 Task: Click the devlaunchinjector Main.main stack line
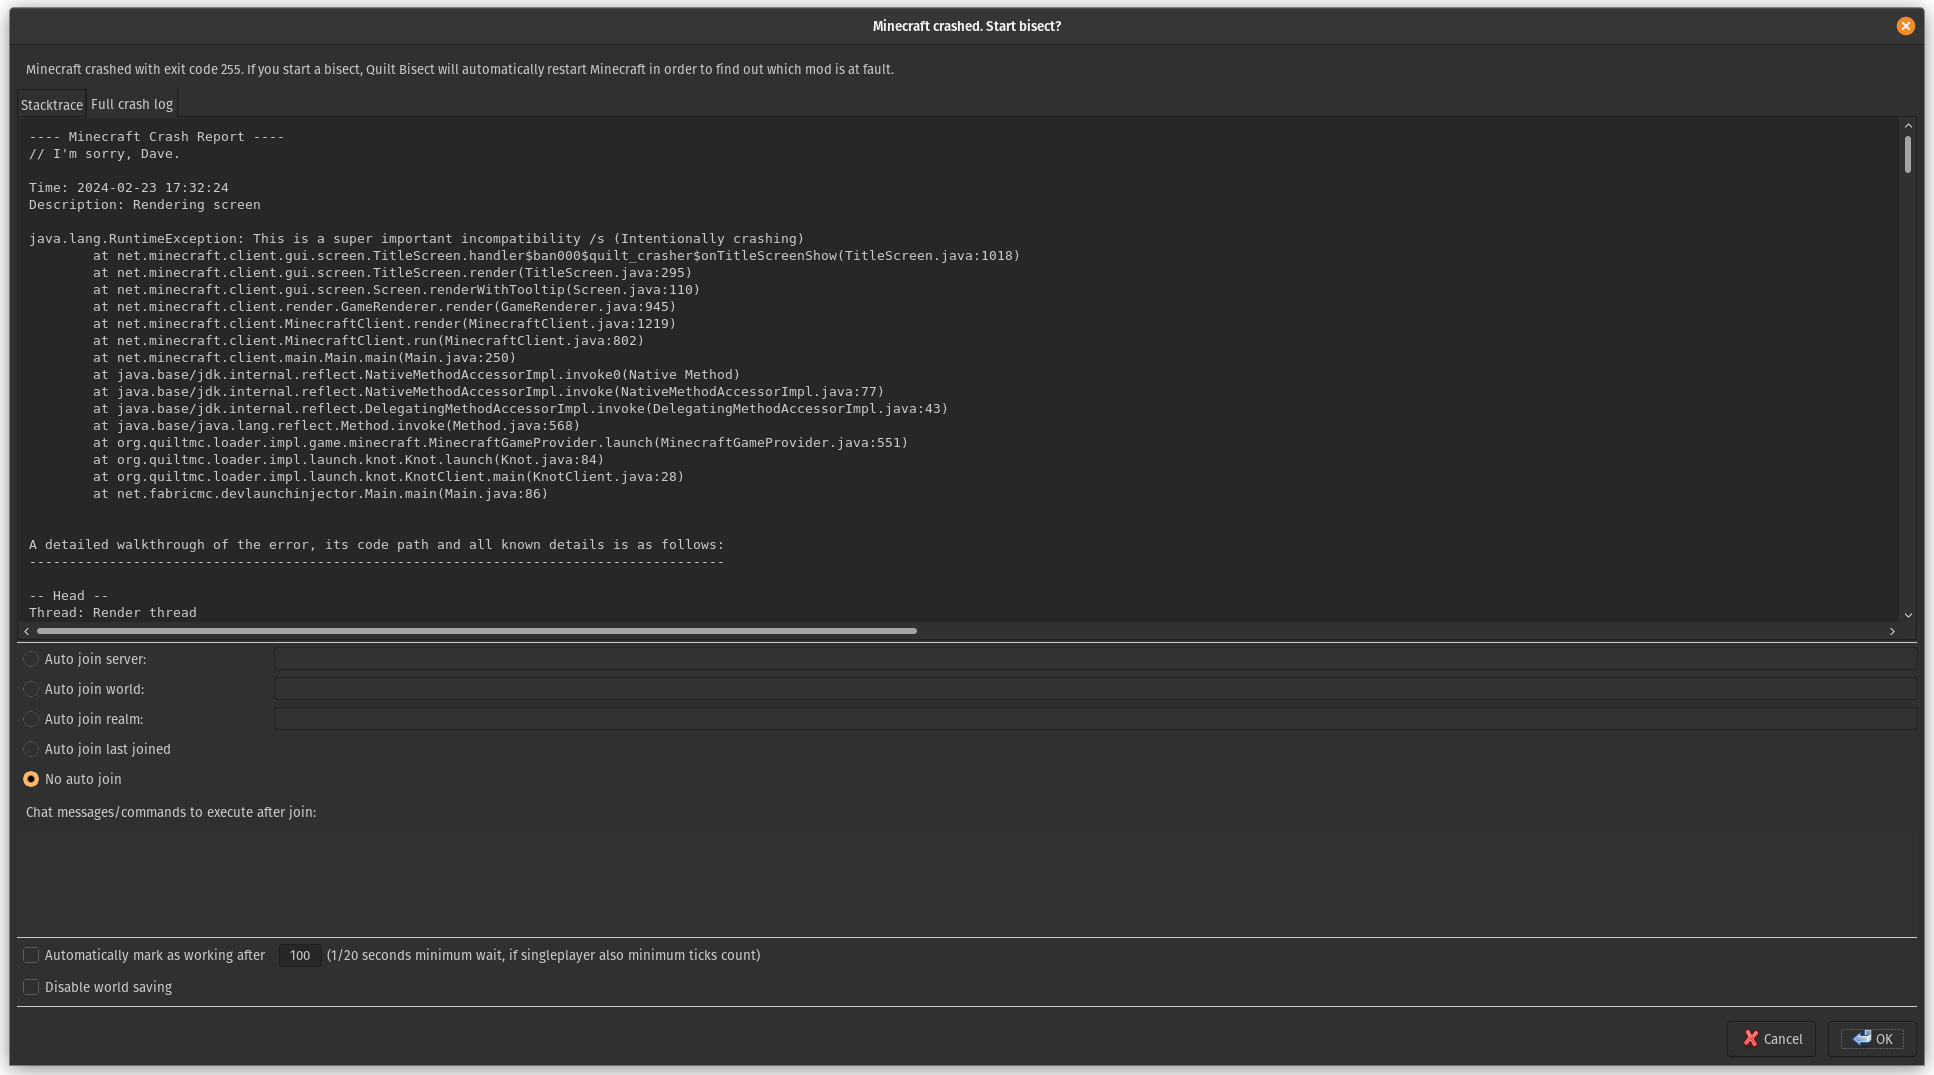(321, 494)
